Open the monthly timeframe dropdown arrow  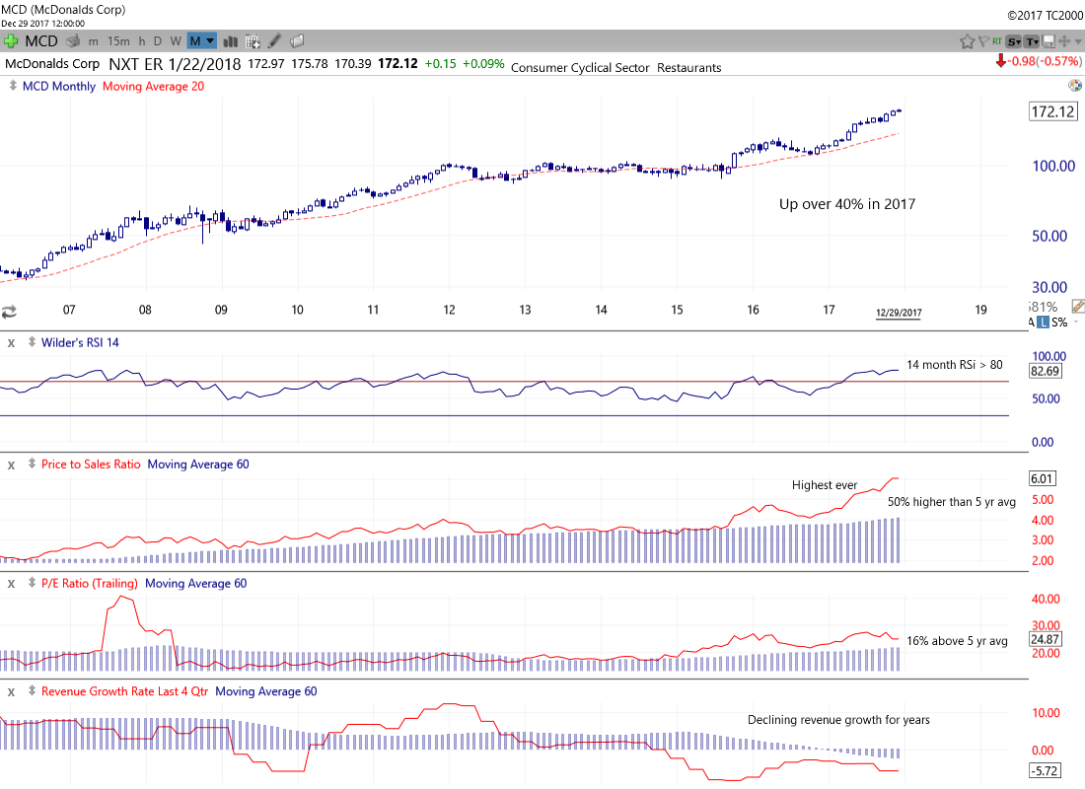211,41
